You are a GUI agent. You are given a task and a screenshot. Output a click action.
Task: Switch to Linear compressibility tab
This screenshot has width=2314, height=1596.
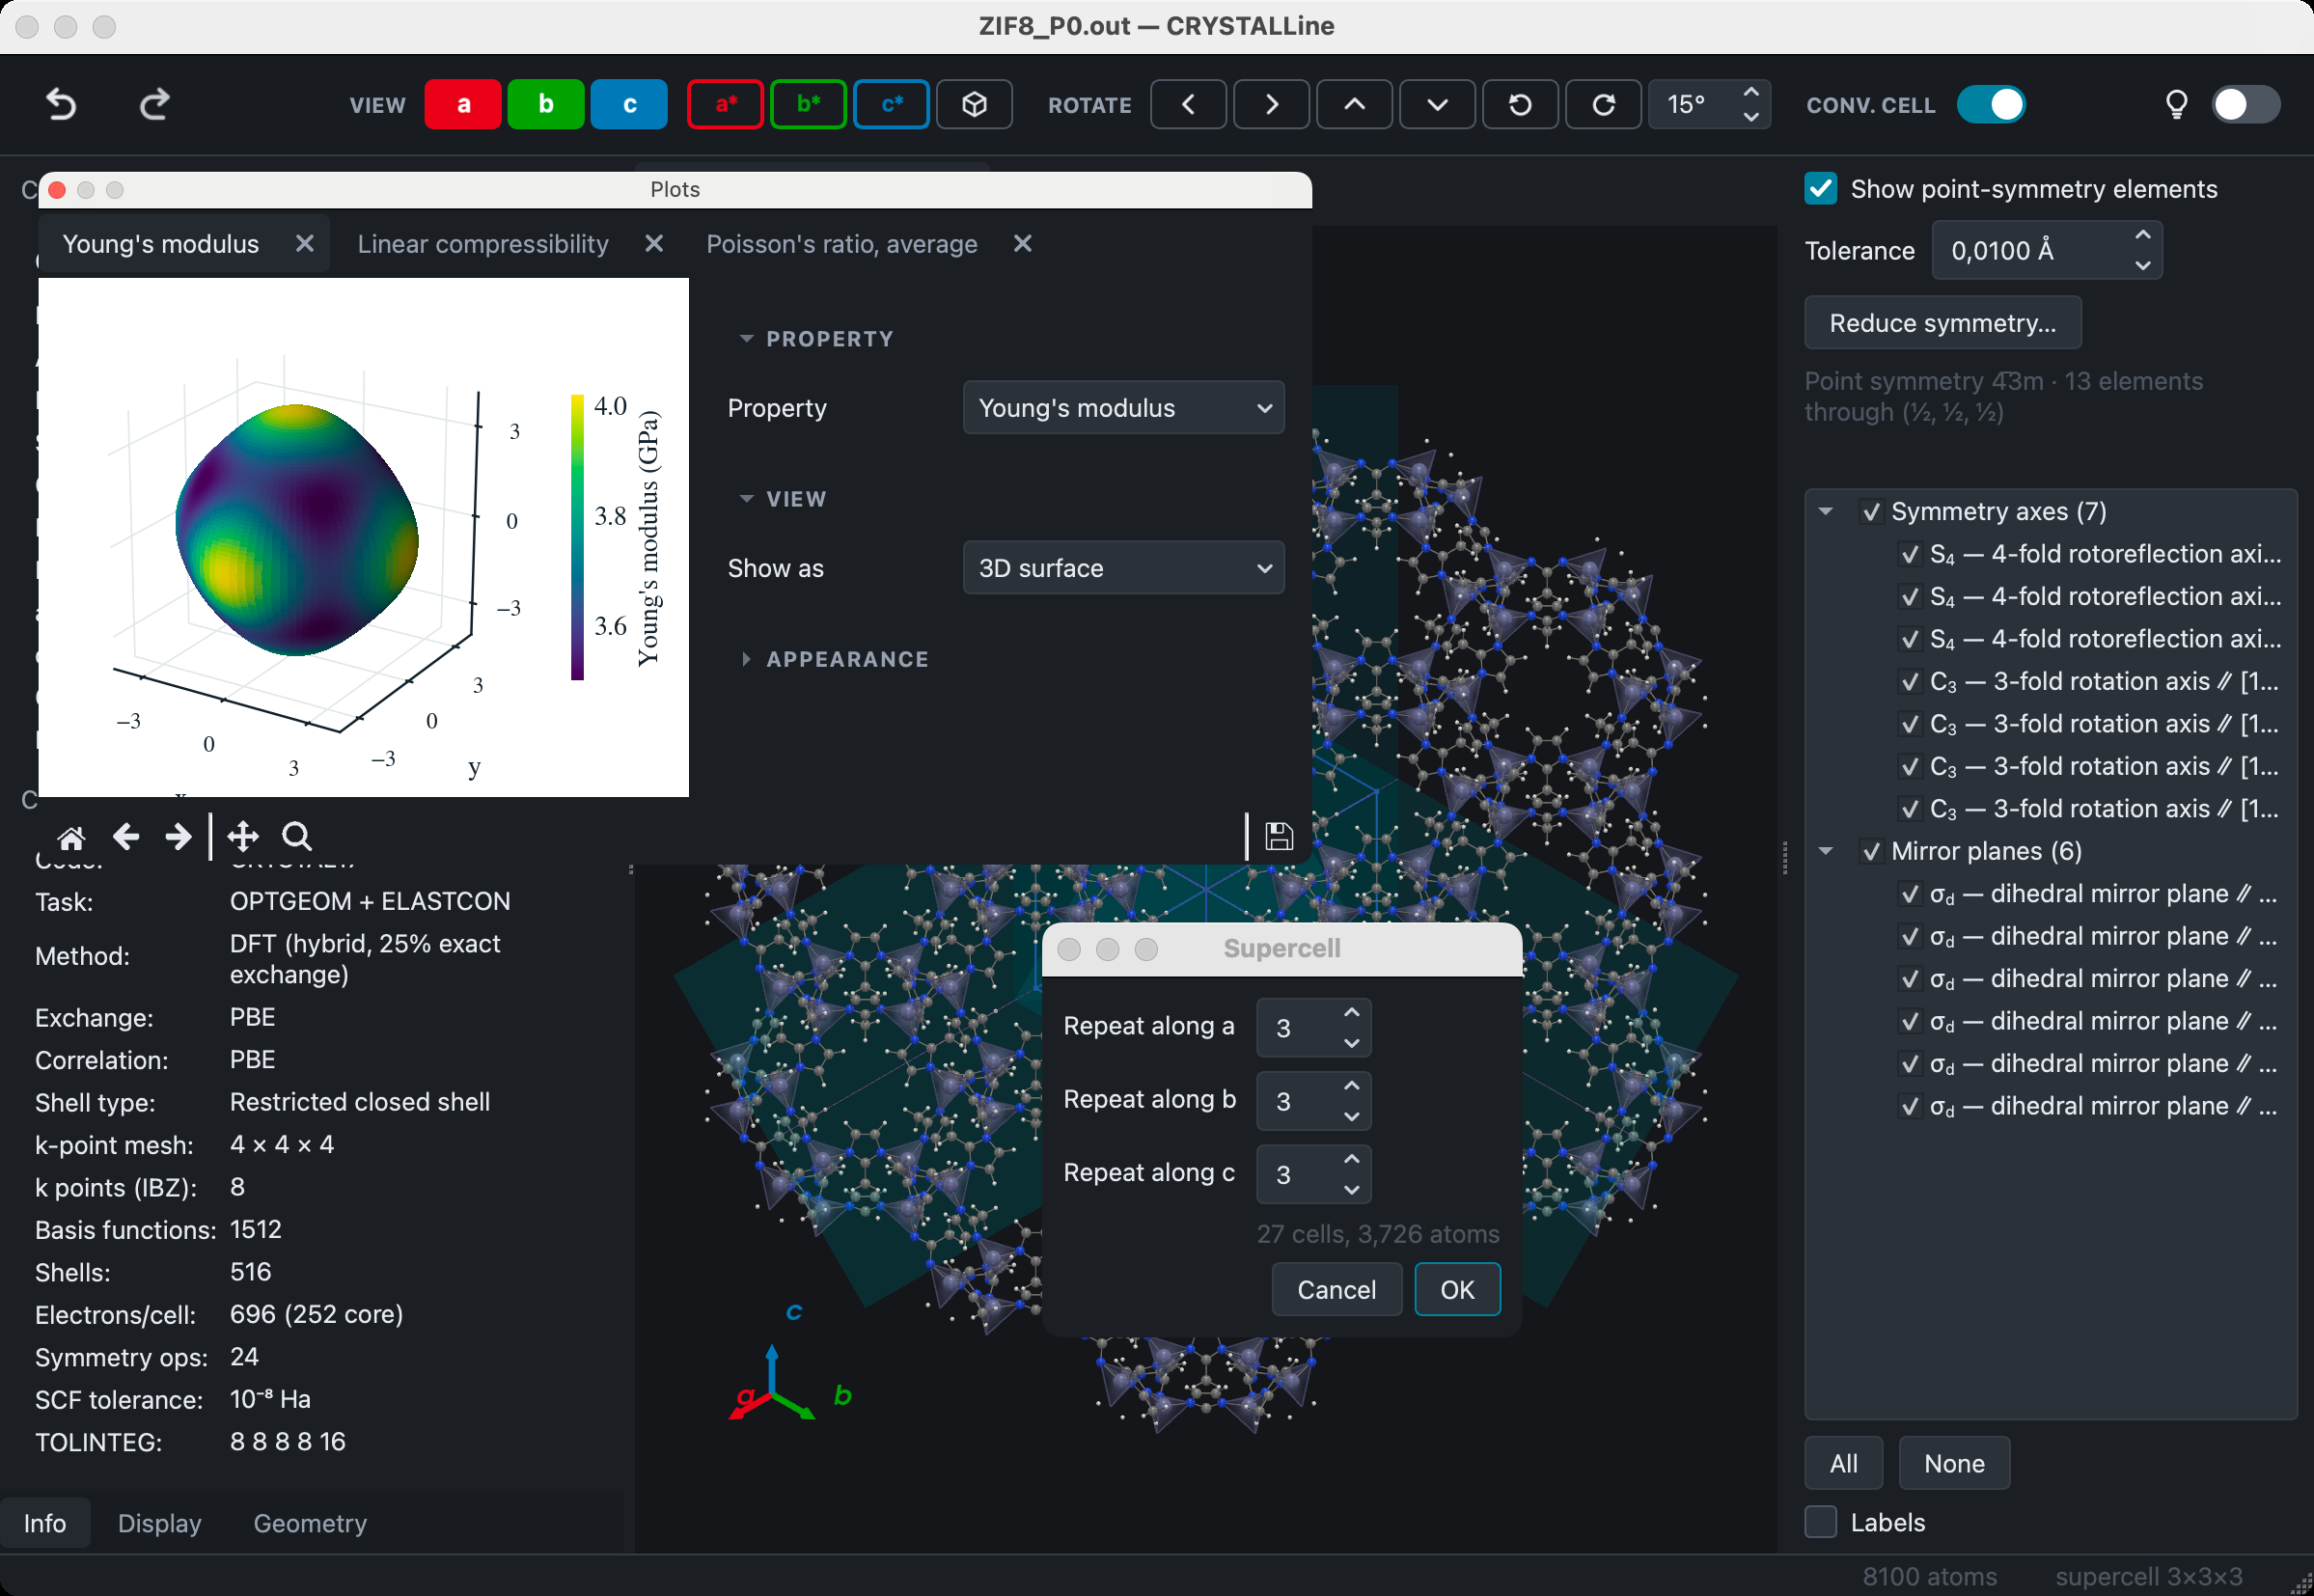click(483, 244)
